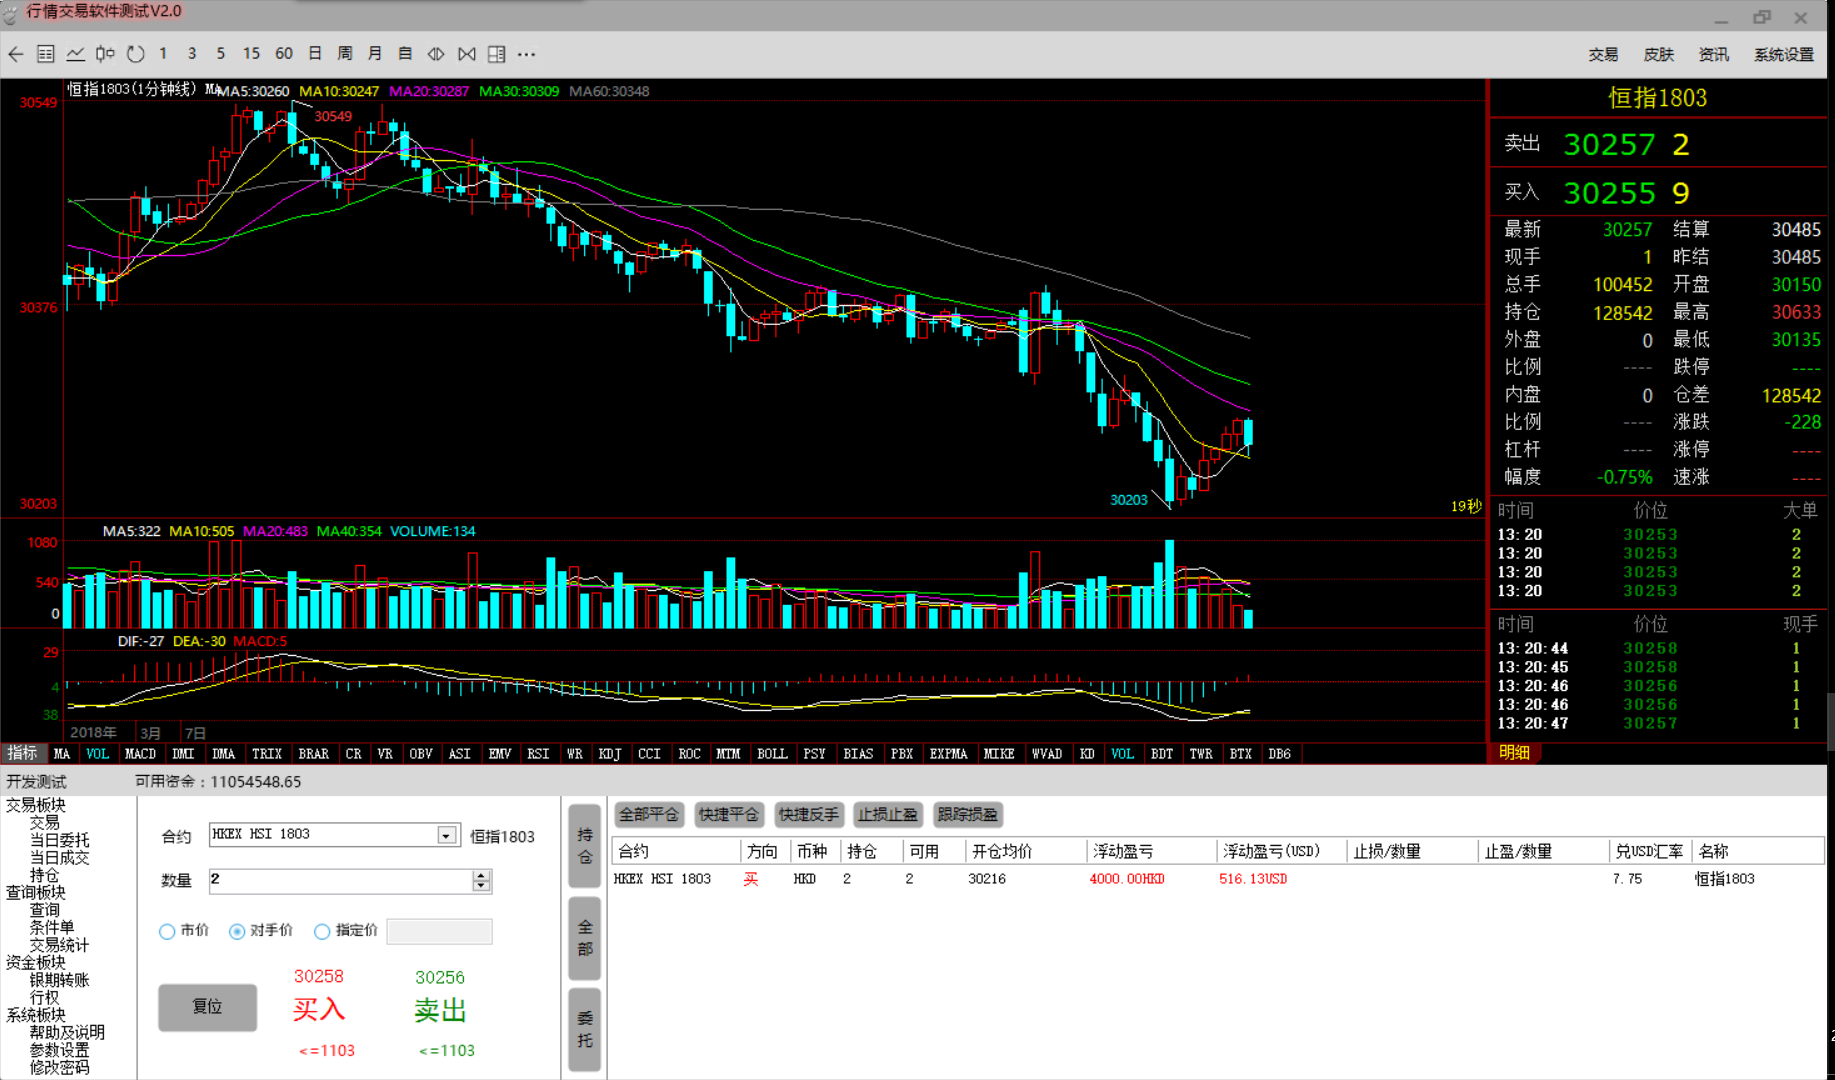1835x1080 pixels.
Task: Click the 复位 reset button
Action: pos(207,1007)
